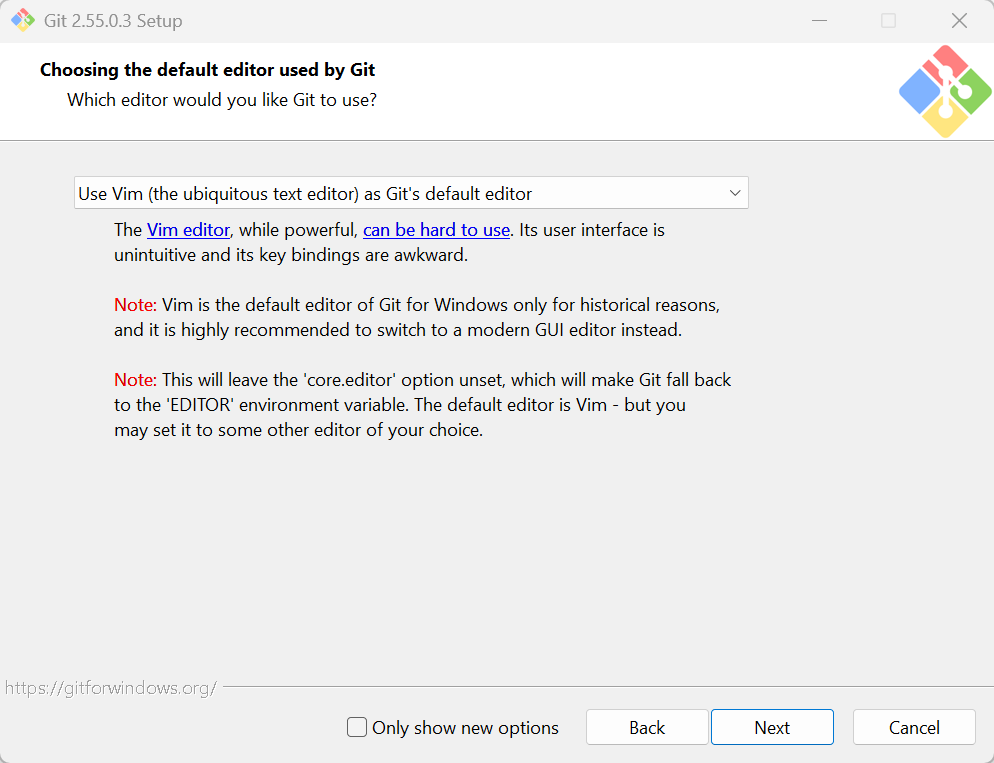
Task: Click the 'Choosing the default editor' heading
Action: pos(207,70)
